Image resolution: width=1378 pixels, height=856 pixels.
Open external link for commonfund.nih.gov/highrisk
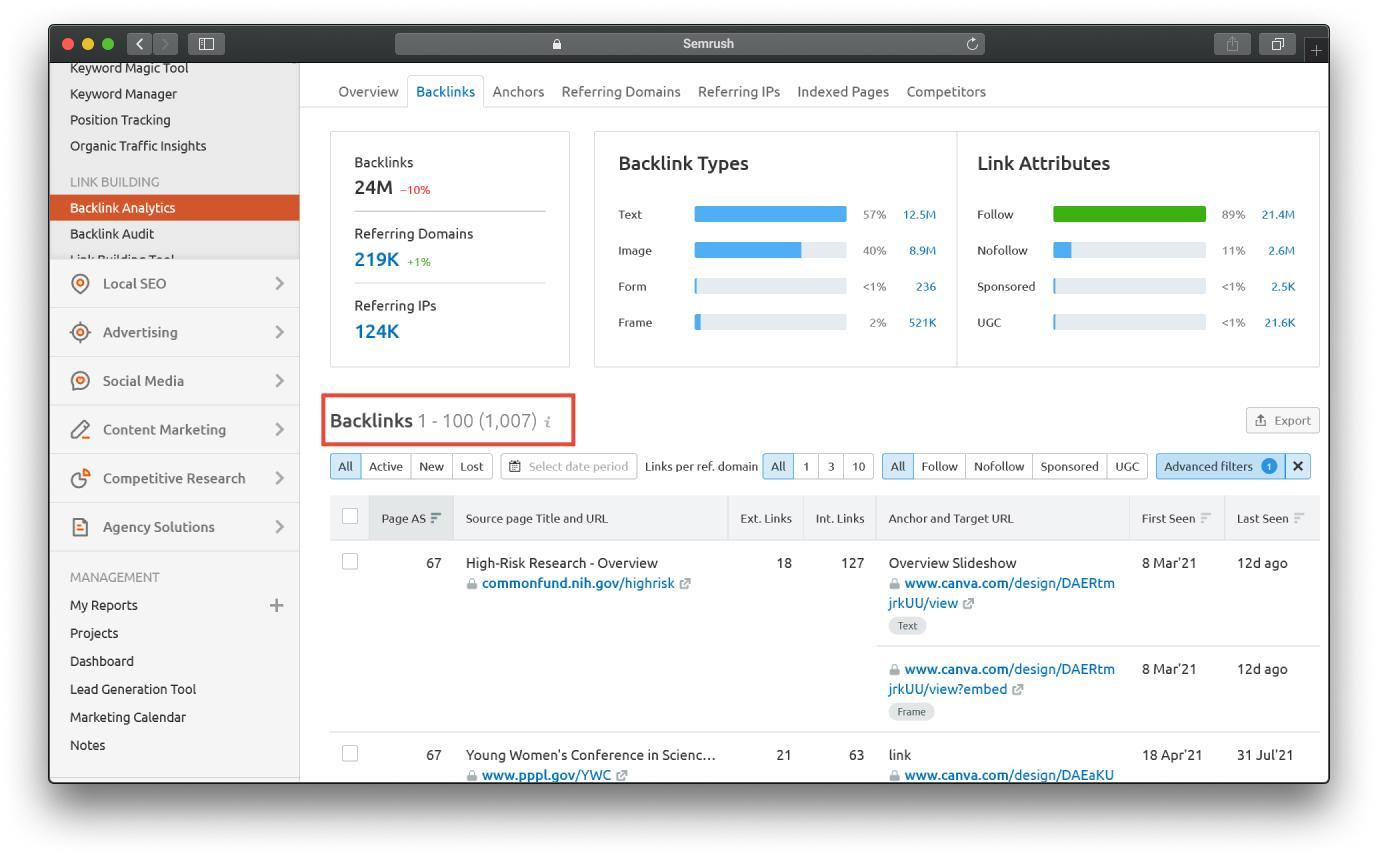[685, 584]
